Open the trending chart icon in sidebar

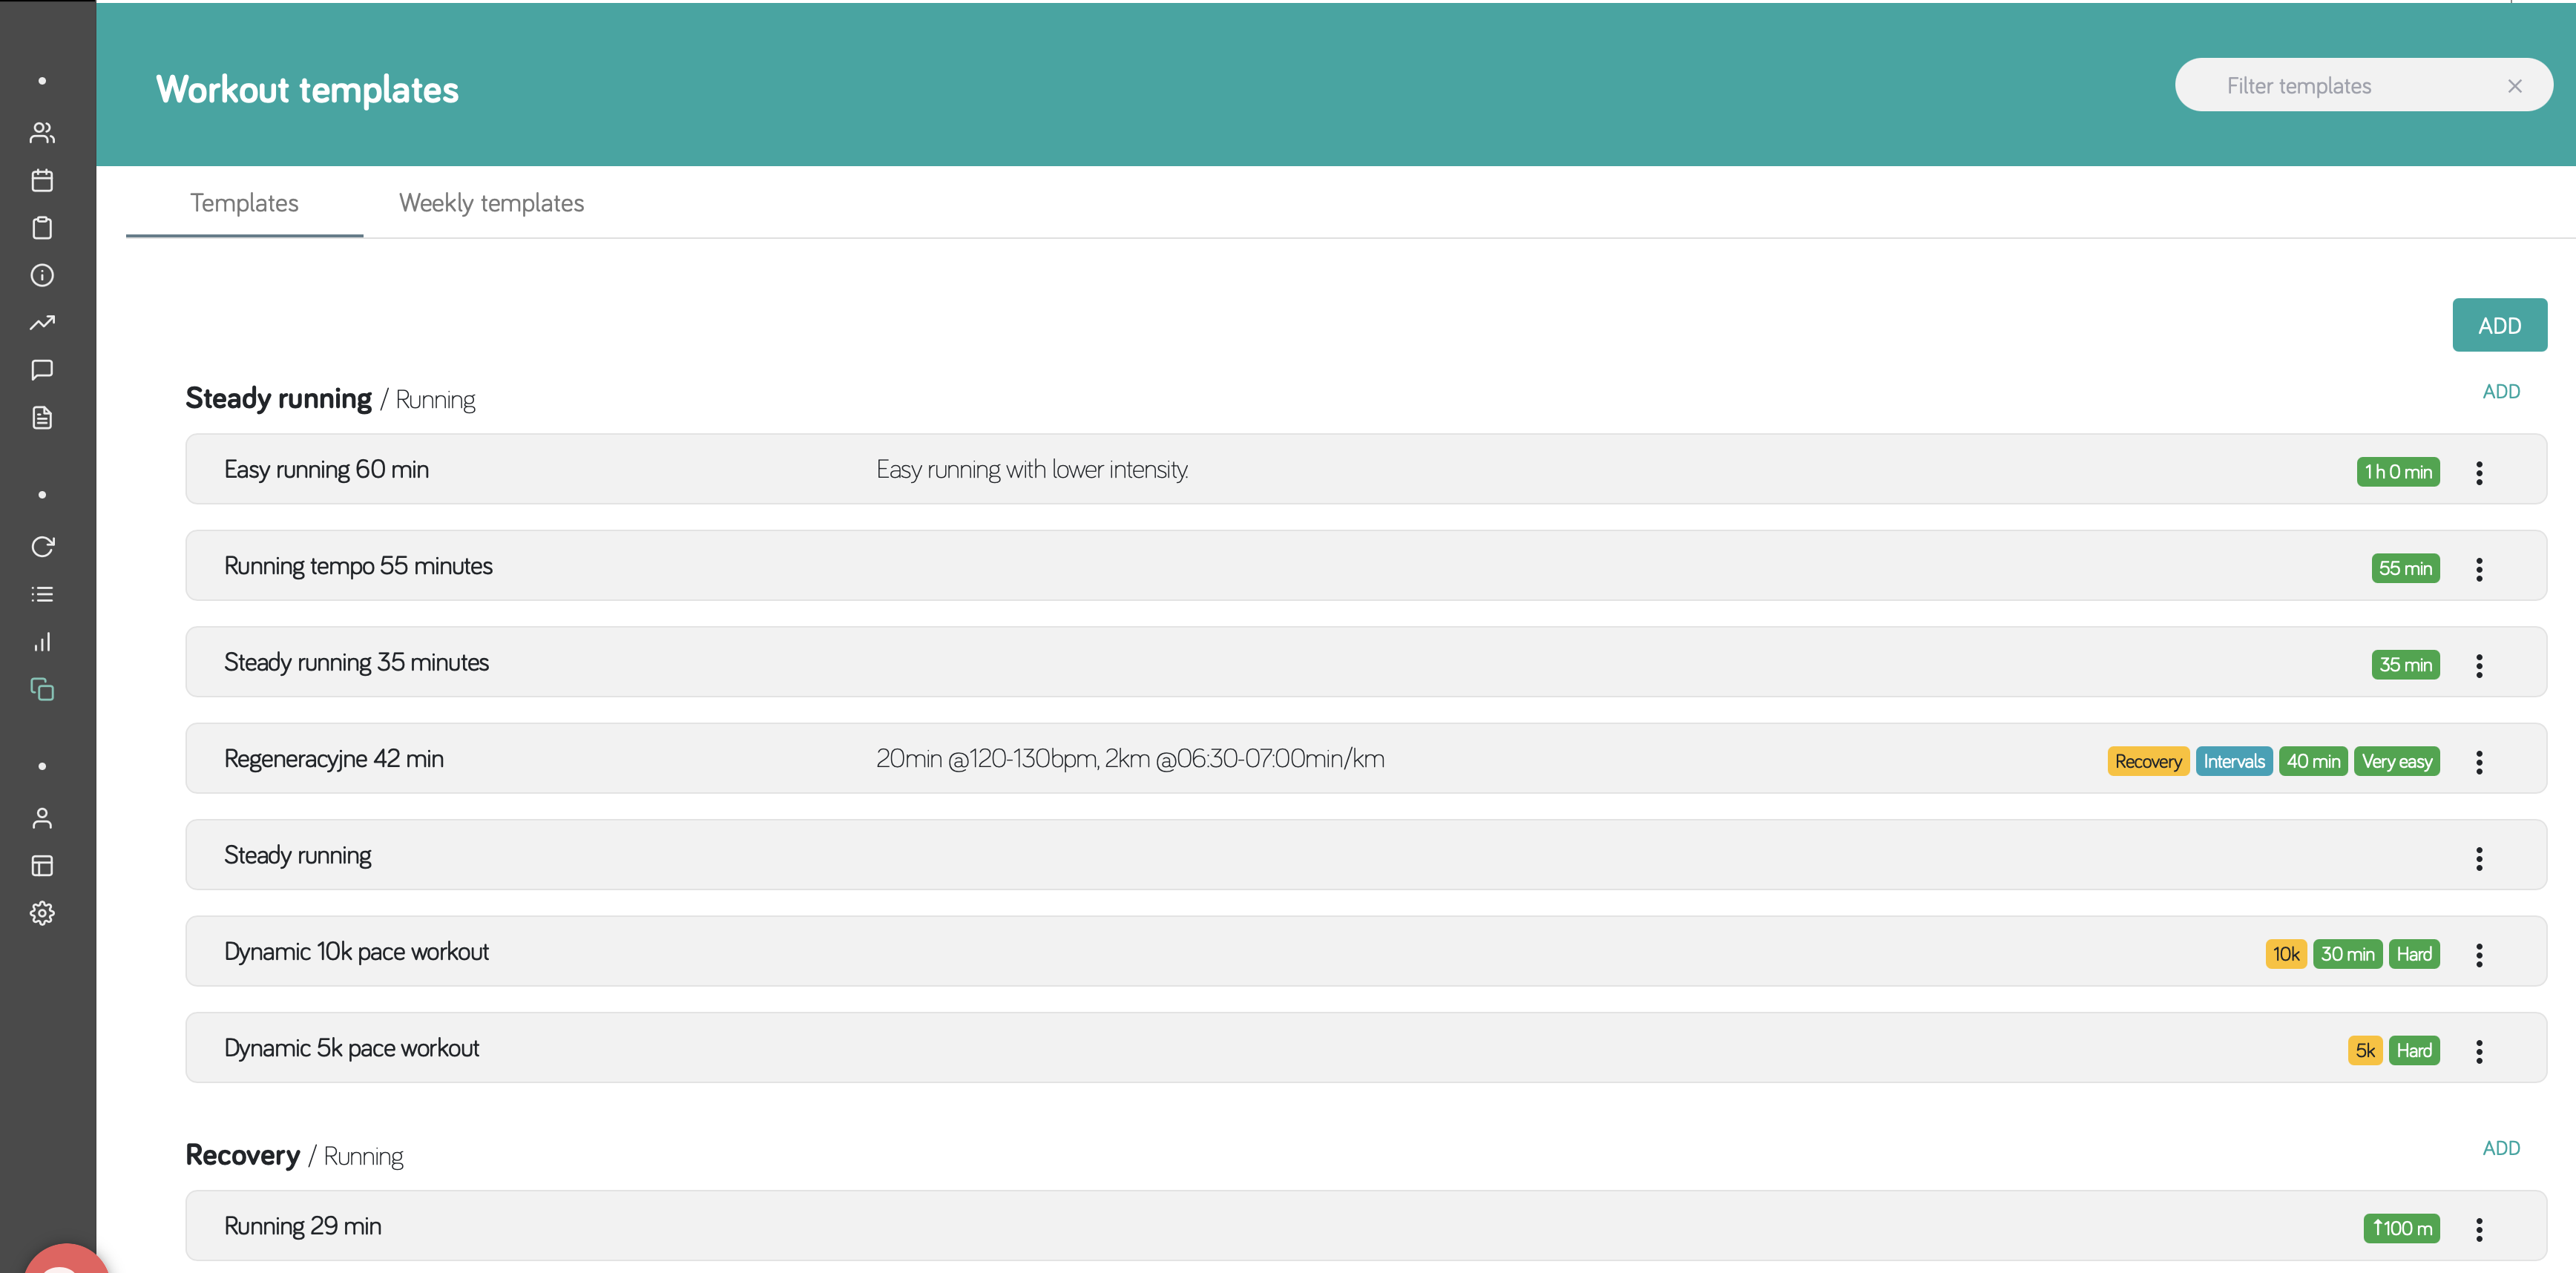point(42,323)
